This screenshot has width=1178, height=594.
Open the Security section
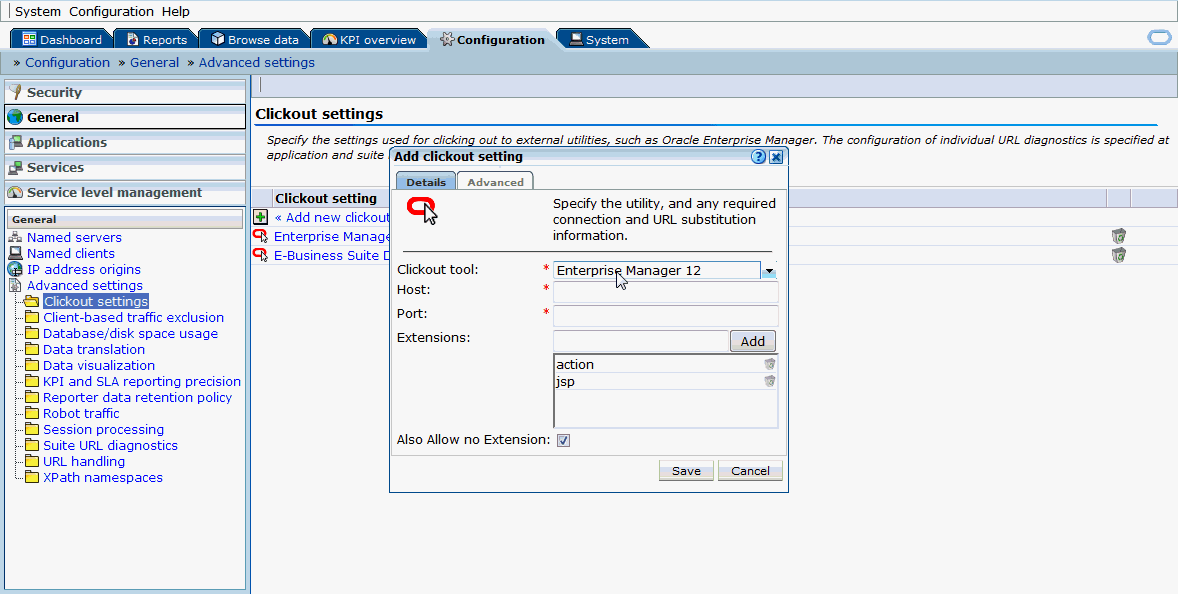click(125, 92)
